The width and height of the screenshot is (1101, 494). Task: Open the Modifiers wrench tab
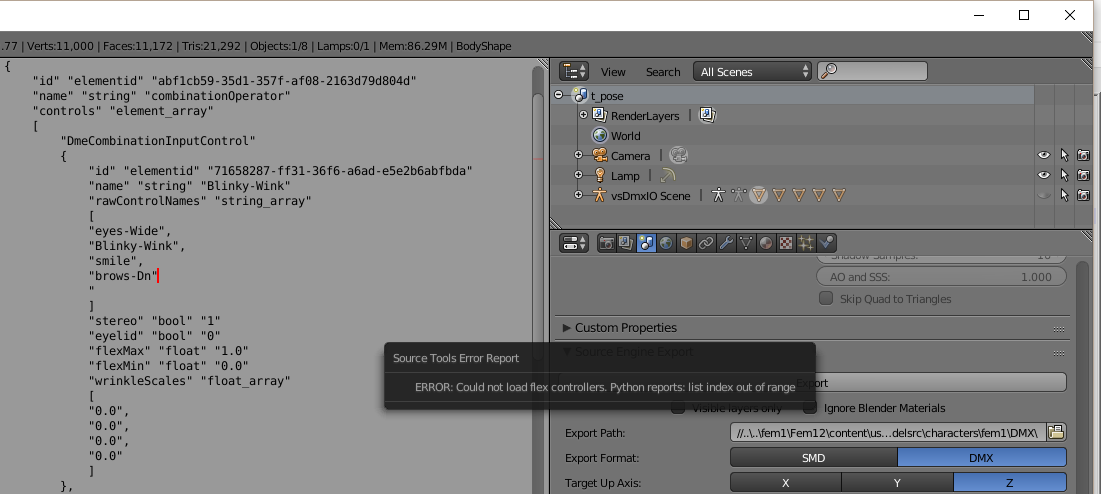(726, 243)
